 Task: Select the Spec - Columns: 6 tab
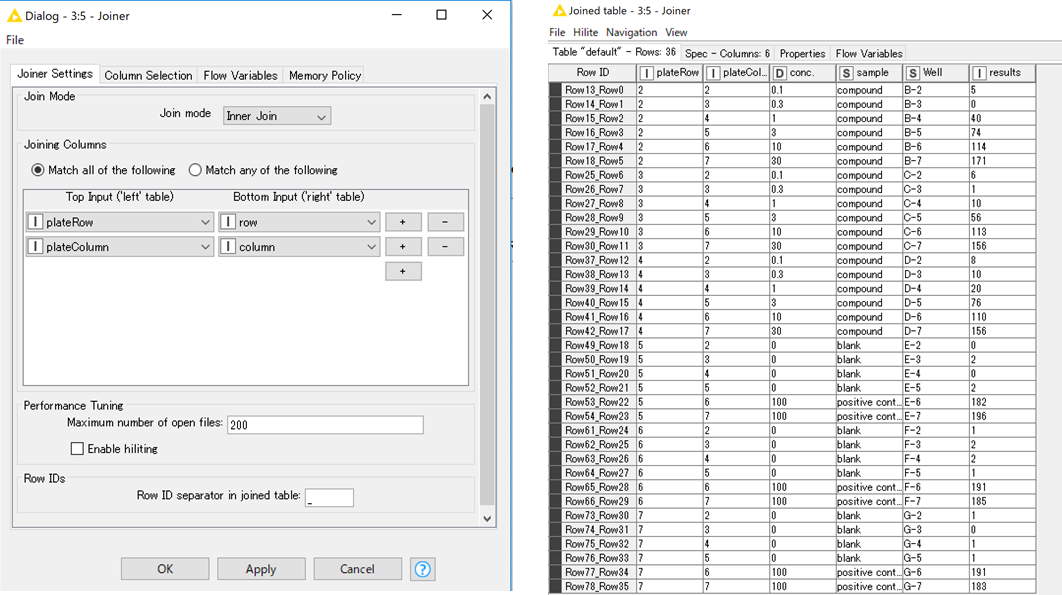point(727,54)
